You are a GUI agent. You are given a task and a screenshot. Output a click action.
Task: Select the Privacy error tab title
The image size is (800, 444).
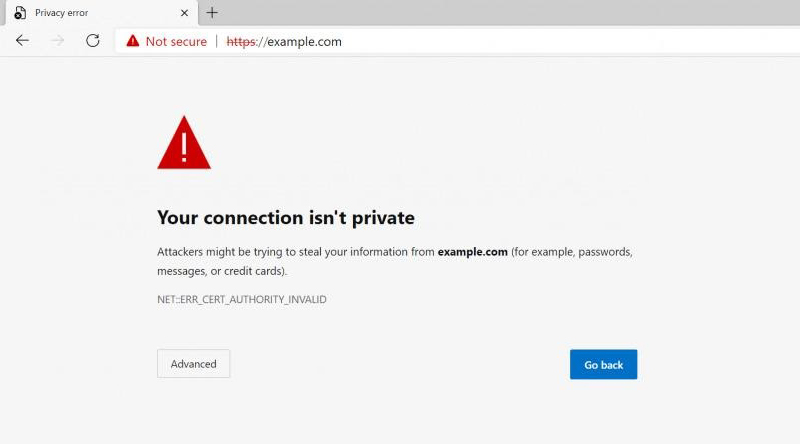click(x=61, y=13)
